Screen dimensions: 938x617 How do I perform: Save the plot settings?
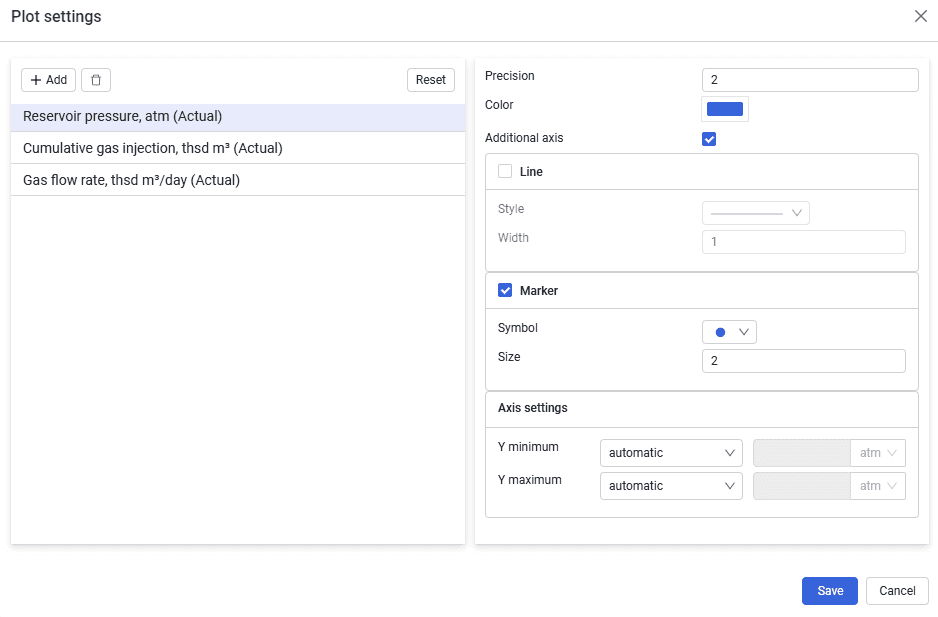(830, 591)
